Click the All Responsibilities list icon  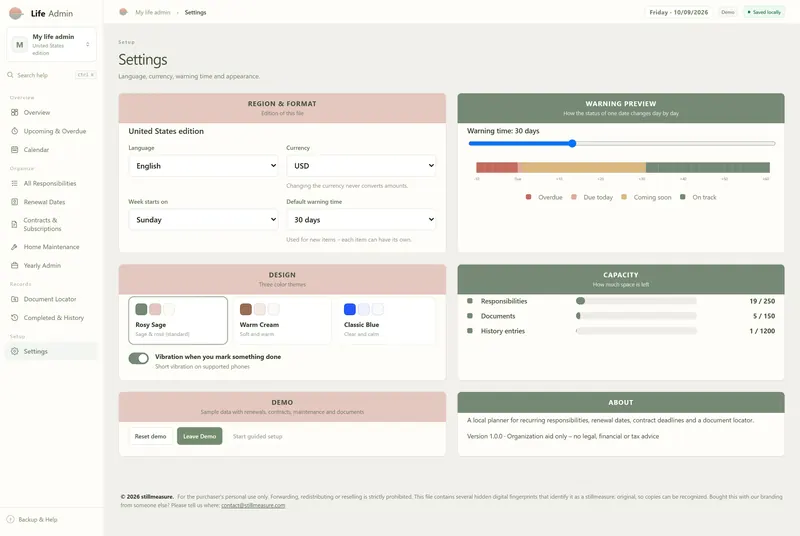tap(14, 183)
